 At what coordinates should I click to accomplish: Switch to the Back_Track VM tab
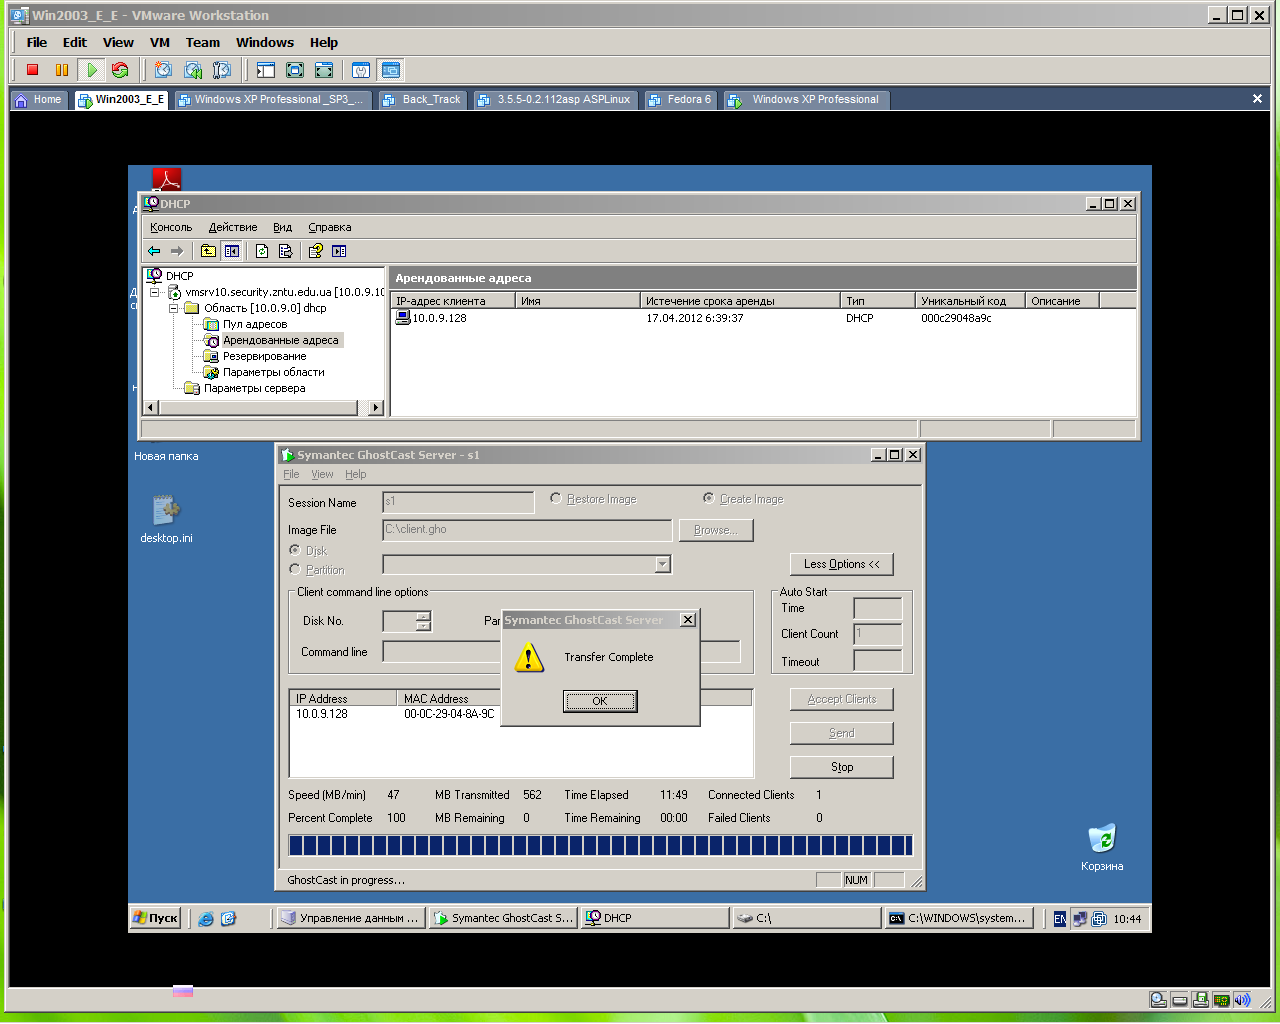click(x=422, y=99)
